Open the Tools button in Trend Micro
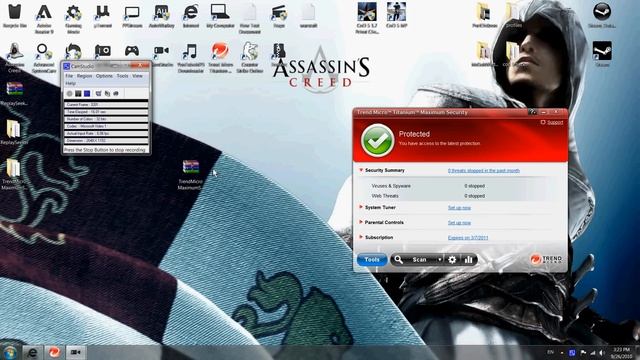 pyautogui.click(x=372, y=260)
